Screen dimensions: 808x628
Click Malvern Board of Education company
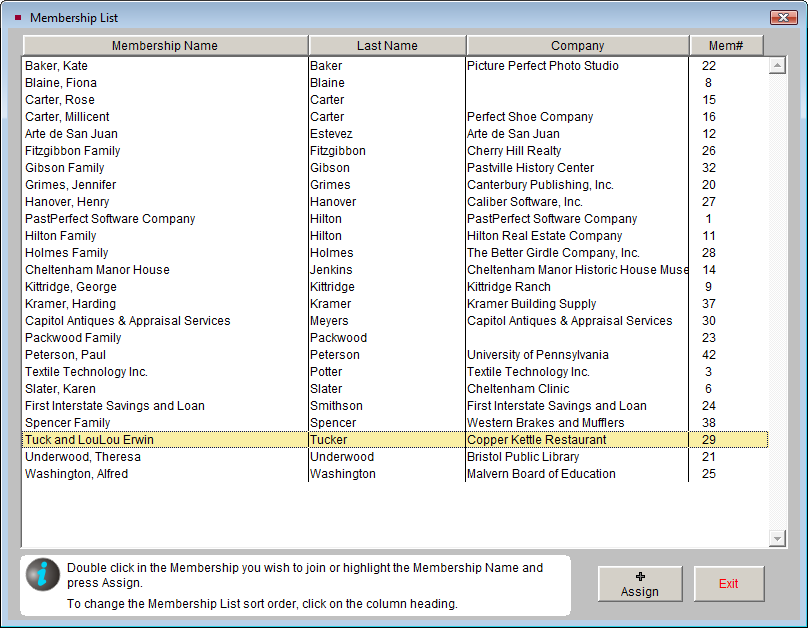(x=542, y=473)
